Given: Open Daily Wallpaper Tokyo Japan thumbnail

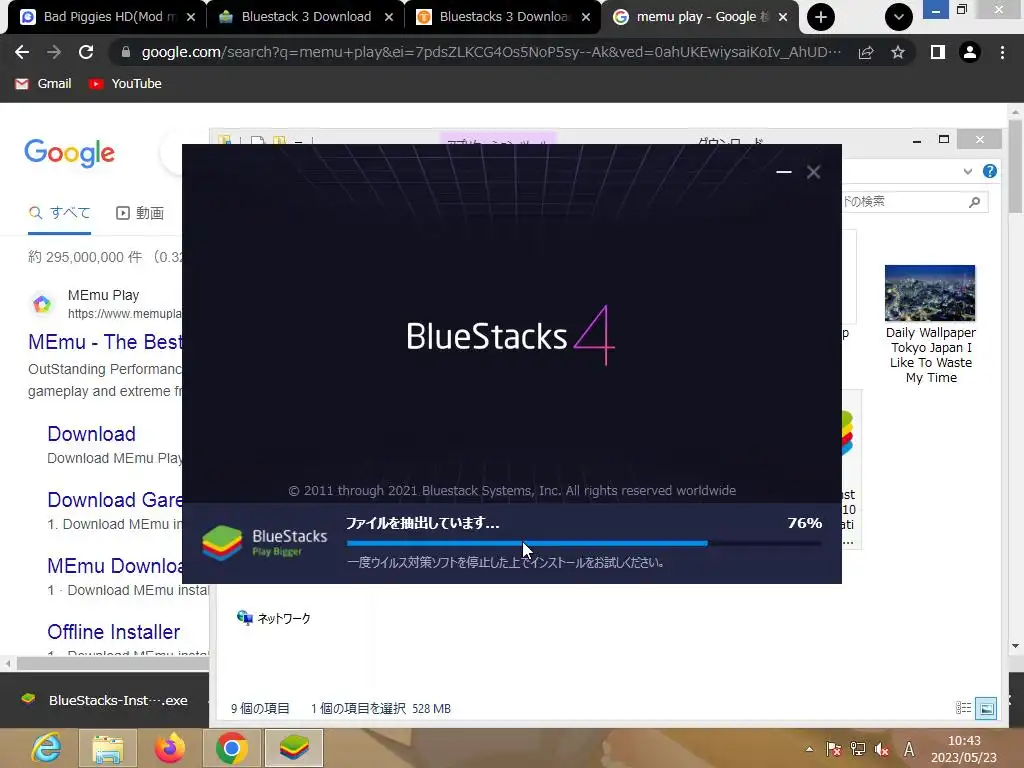Looking at the screenshot, I should (x=930, y=325).
